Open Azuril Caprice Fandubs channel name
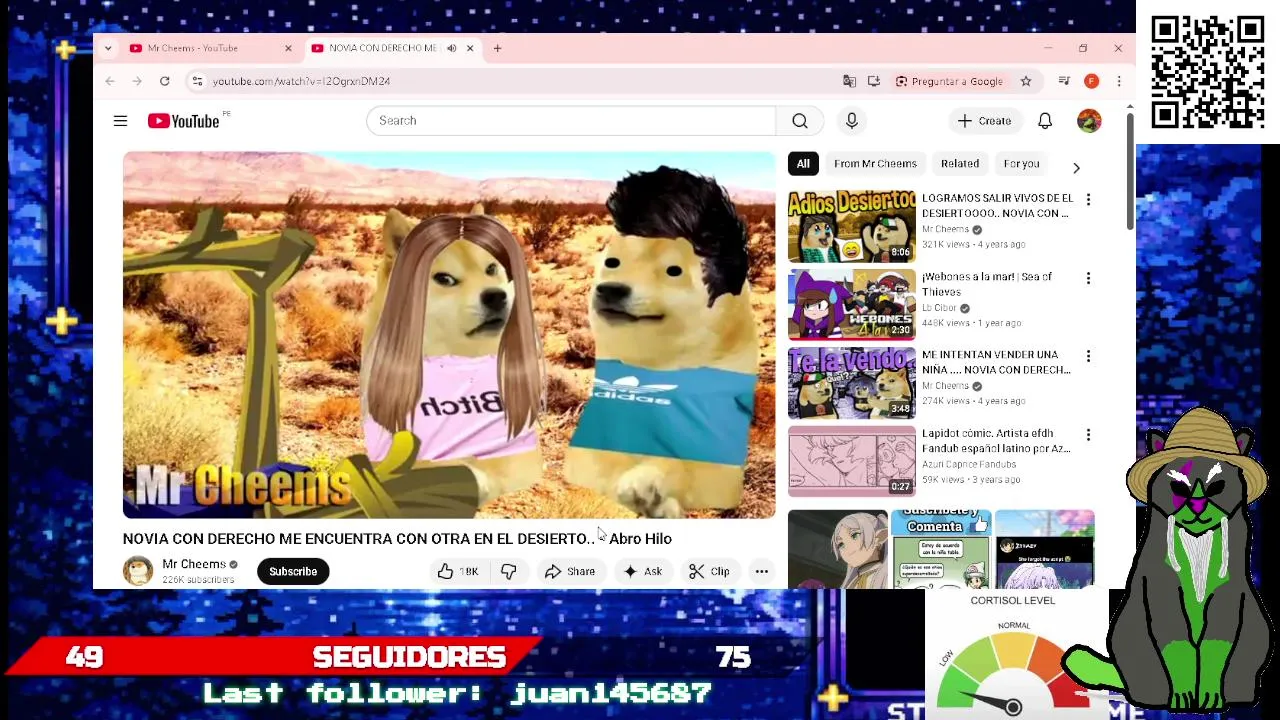Screen dimensions: 1280x720 tap(971, 465)
